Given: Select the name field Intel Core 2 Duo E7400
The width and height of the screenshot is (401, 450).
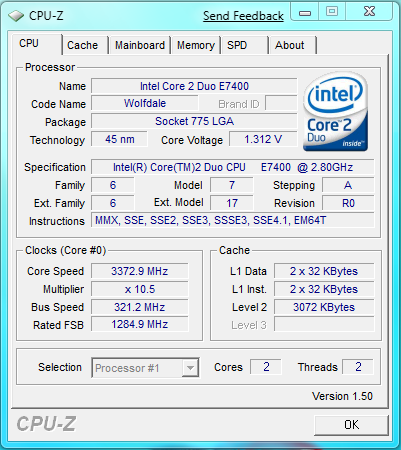Looking at the screenshot, I should point(194,86).
